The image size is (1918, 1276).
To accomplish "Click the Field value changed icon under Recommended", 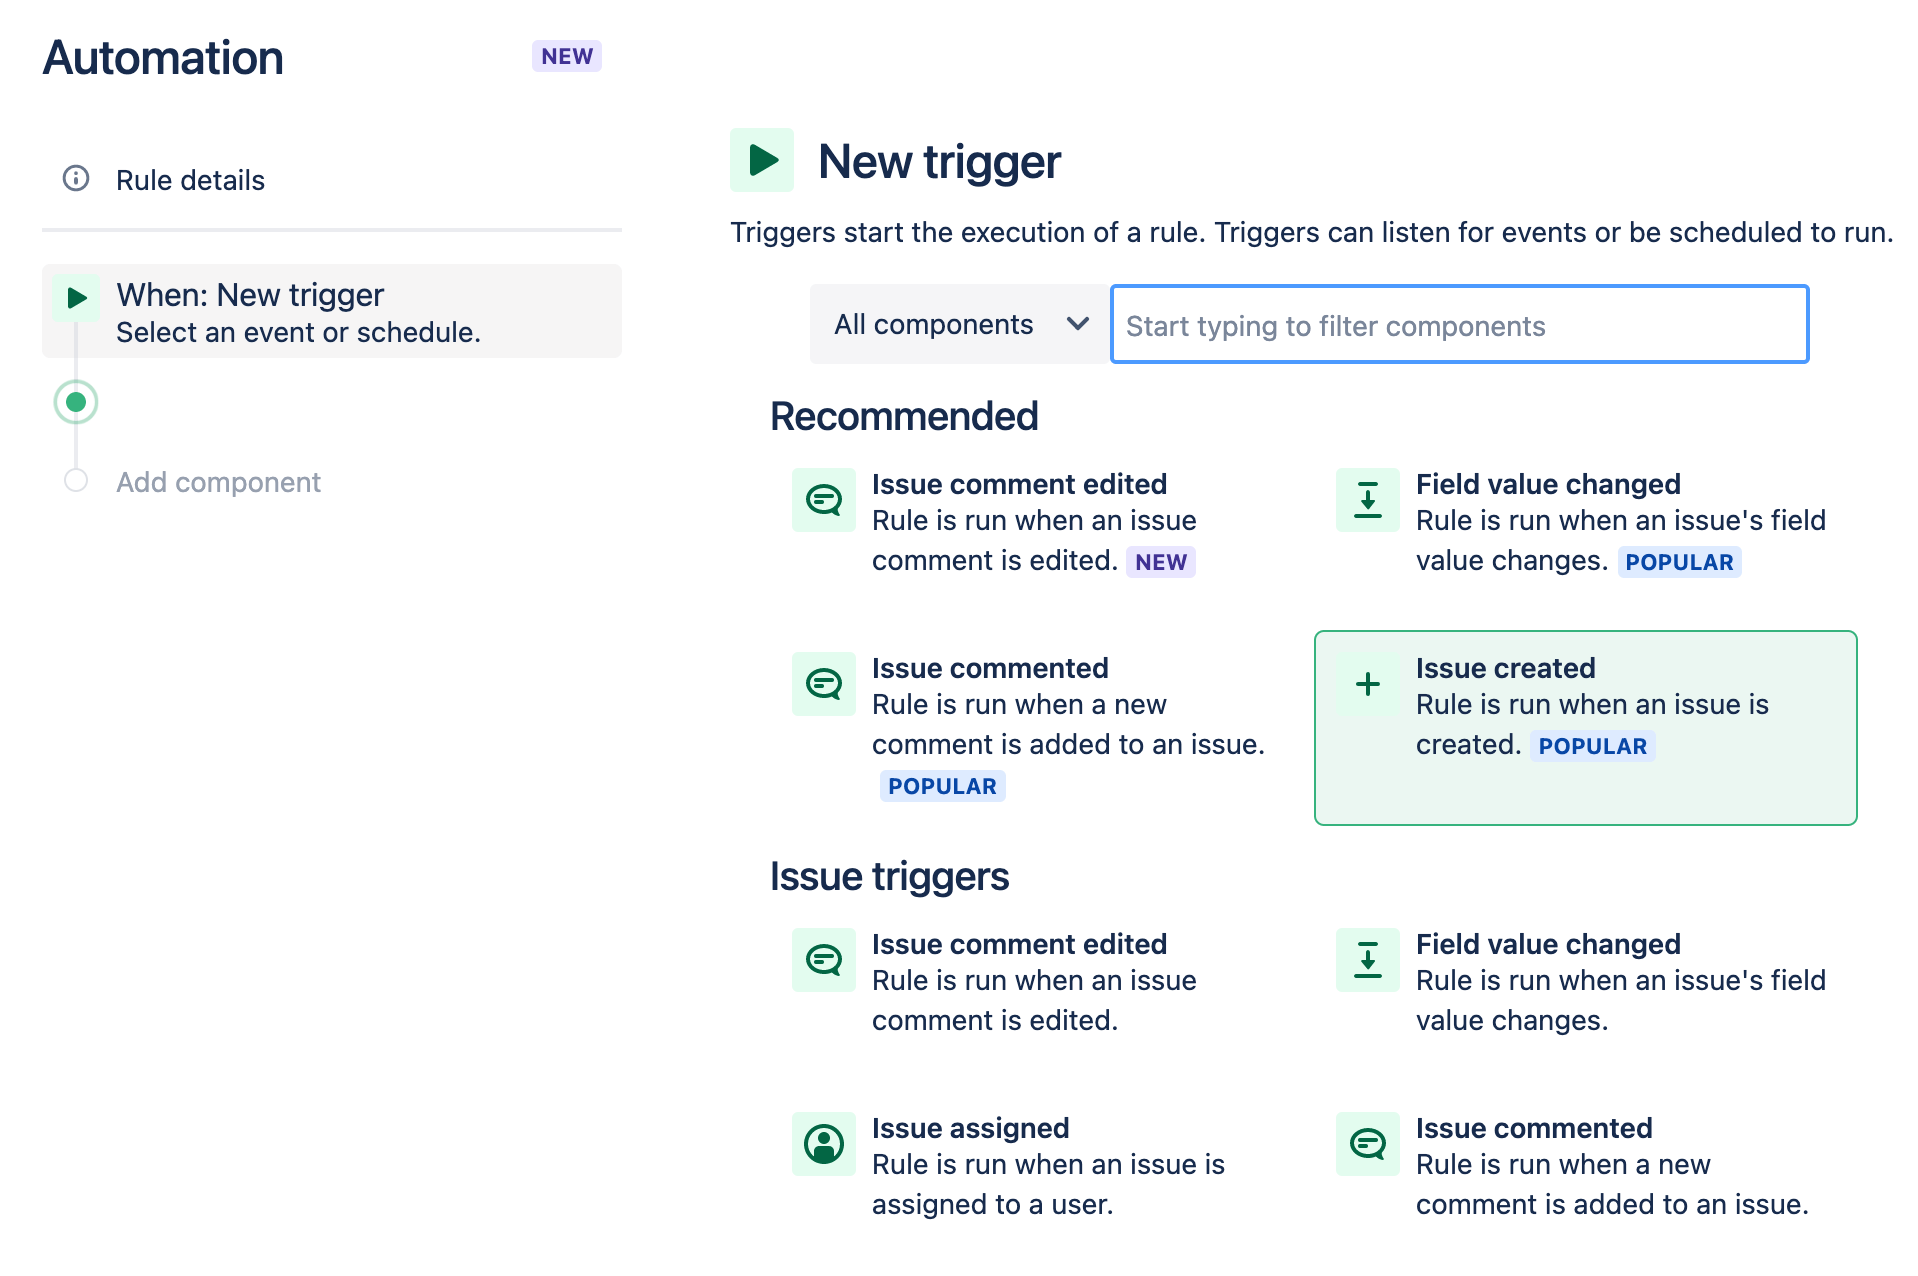I will tap(1366, 499).
